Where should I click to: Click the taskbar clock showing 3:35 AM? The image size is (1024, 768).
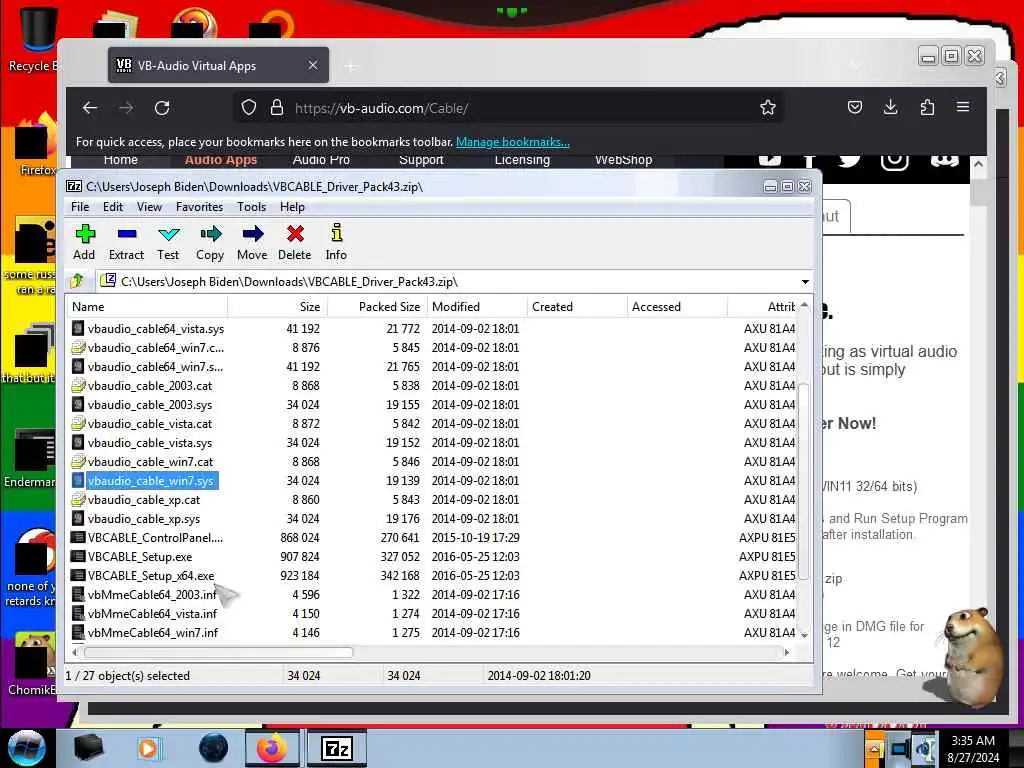coord(973,749)
